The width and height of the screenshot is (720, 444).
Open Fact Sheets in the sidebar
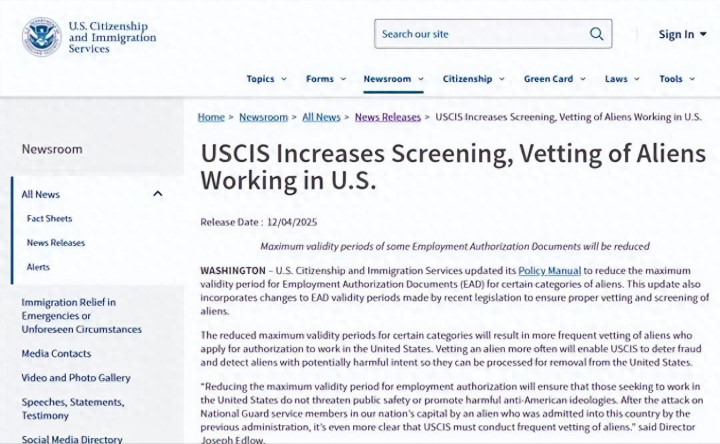pos(50,218)
